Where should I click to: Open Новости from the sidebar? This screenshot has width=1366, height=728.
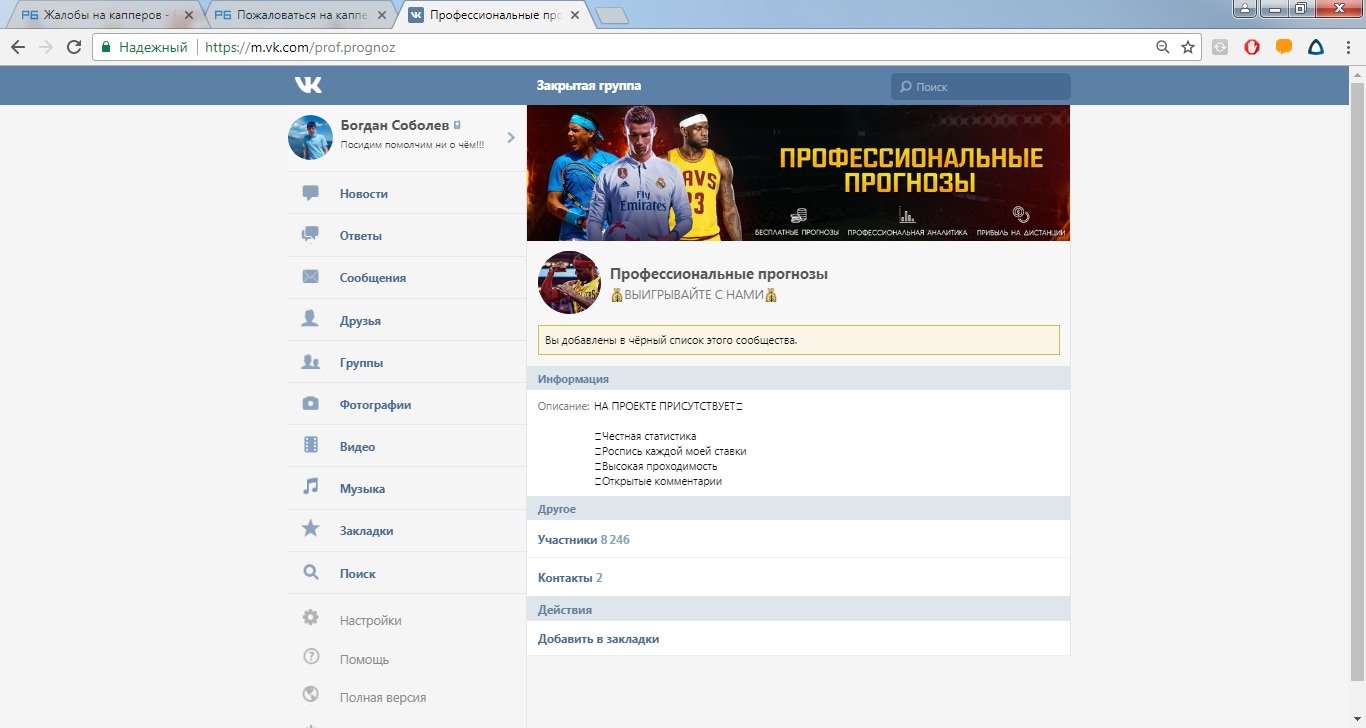(363, 194)
